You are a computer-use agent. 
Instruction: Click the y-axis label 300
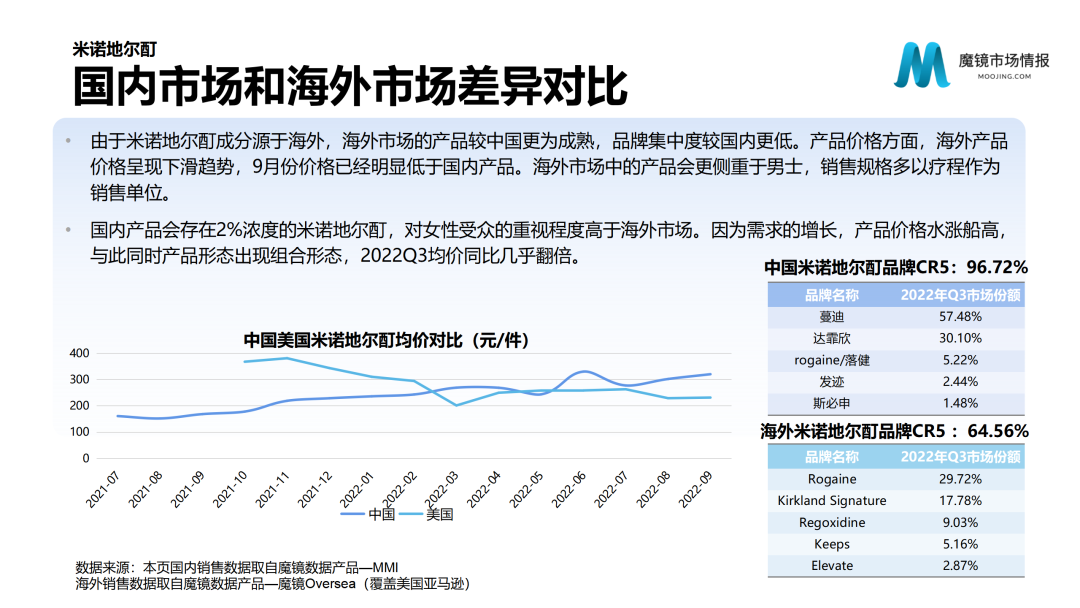pyautogui.click(x=79, y=379)
